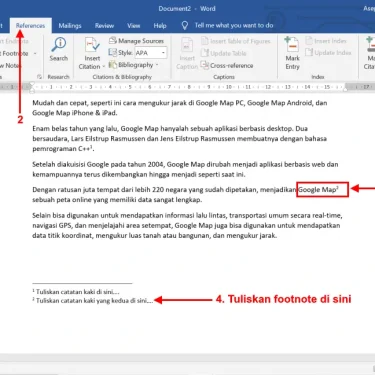Image resolution: width=375 pixels, height=375 pixels.
Task: Click footnote 'Tuliskan catatan kaki yang kedua di sini...'
Action: coord(93,300)
